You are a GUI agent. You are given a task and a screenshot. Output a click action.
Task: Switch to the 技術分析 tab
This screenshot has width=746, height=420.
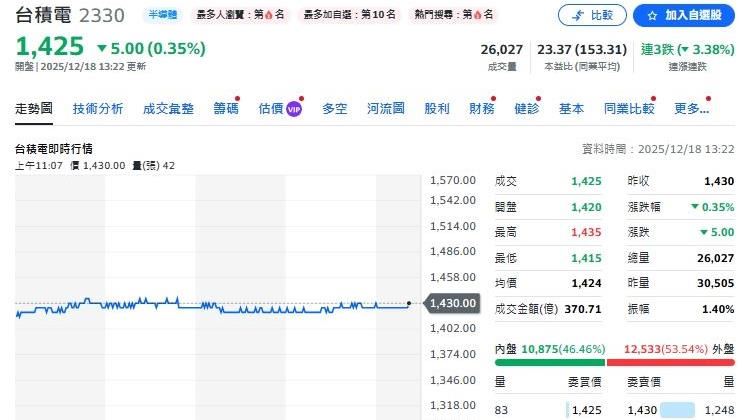tap(98, 108)
